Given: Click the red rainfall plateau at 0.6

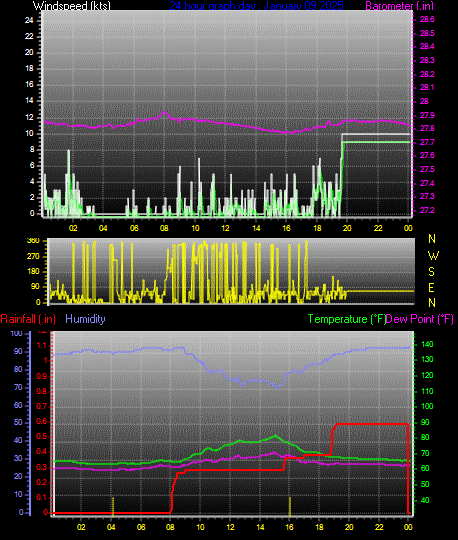Looking at the screenshot, I should click(372, 424).
